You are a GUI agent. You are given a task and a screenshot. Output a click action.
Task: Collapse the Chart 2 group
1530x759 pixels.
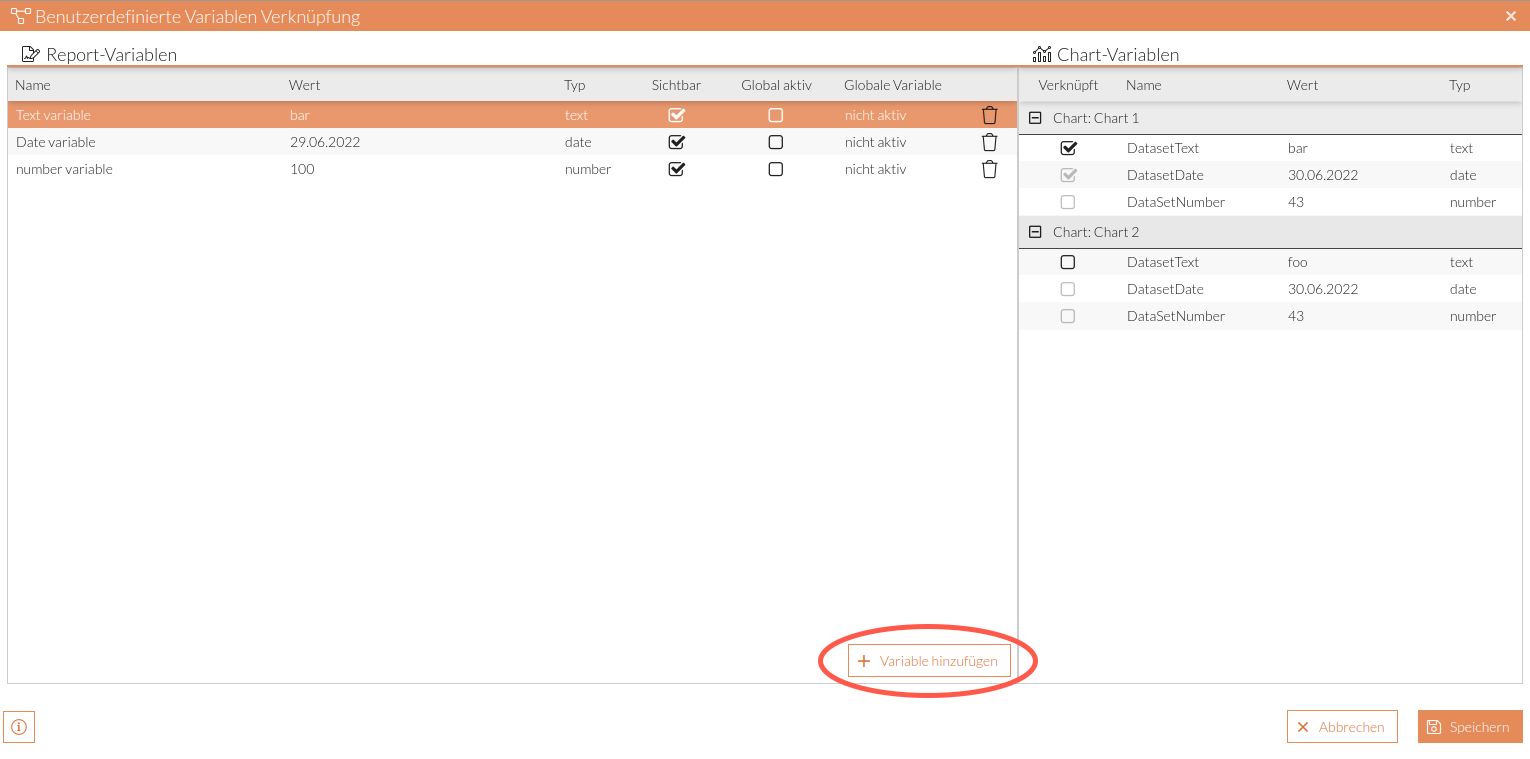coord(1036,232)
